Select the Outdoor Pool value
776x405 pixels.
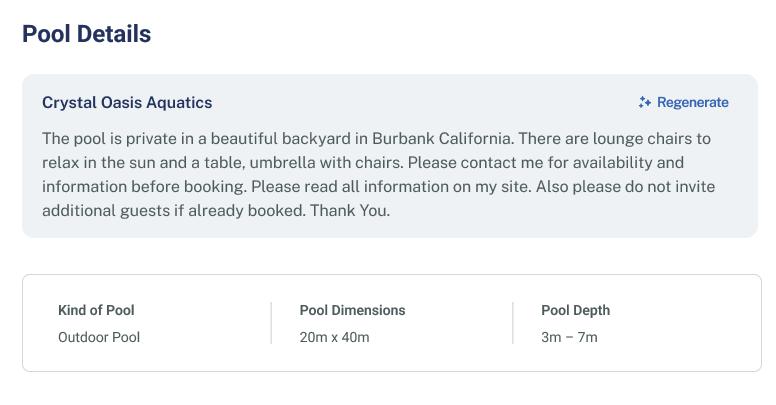coord(99,337)
